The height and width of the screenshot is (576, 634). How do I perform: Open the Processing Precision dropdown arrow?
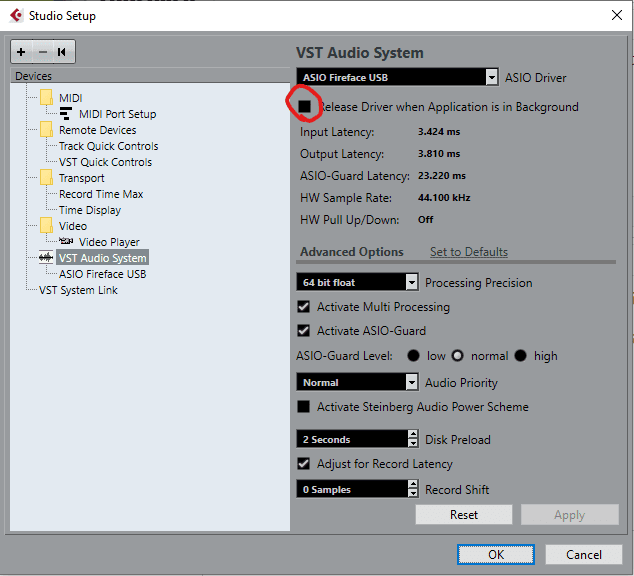(x=412, y=282)
